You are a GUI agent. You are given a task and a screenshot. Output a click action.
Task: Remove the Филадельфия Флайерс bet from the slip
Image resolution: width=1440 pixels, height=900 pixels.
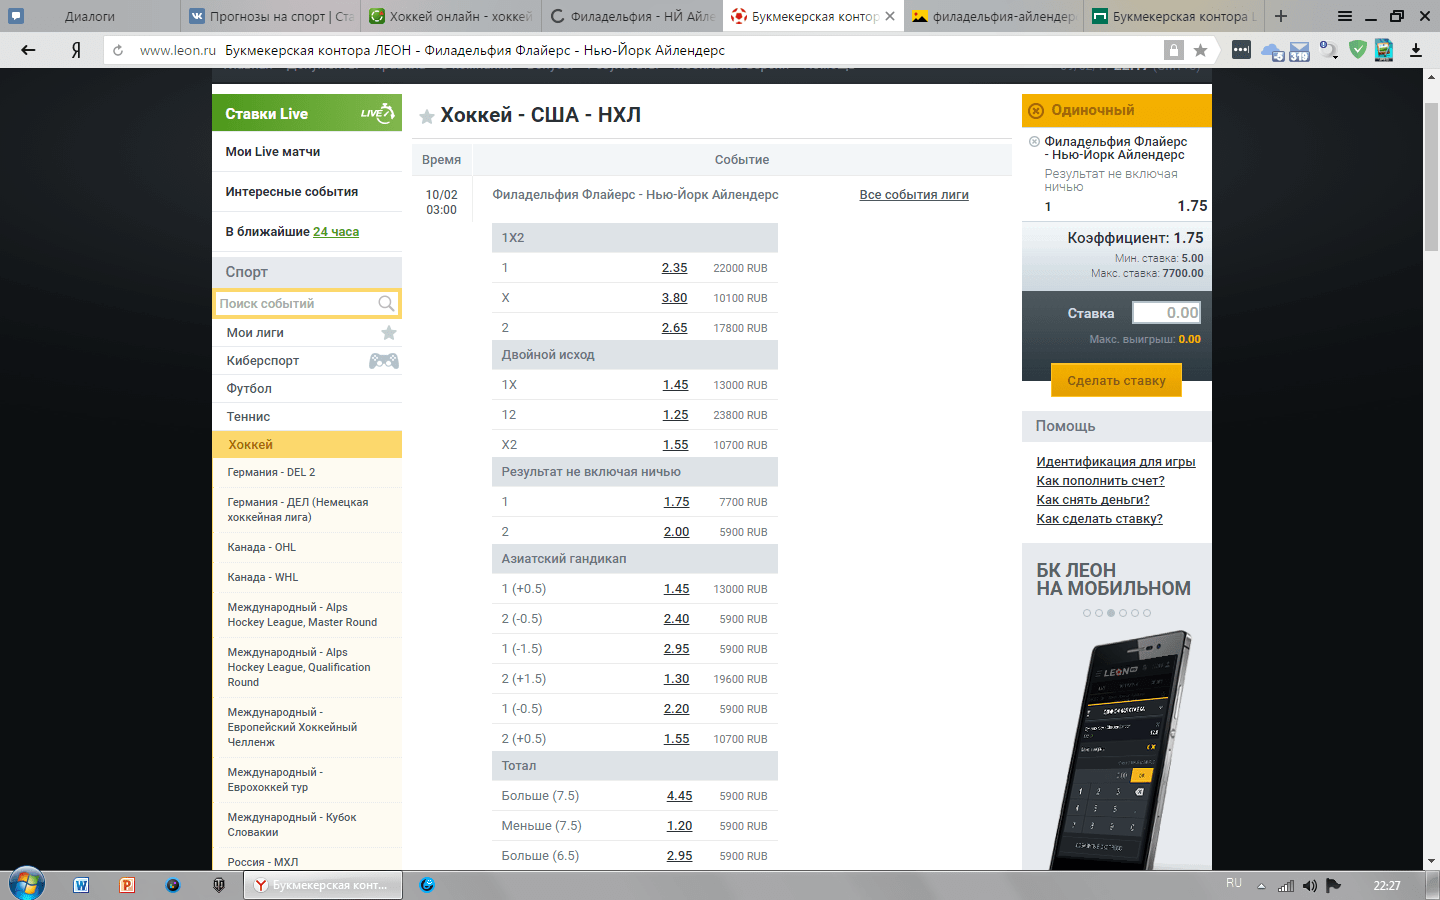pos(1034,142)
